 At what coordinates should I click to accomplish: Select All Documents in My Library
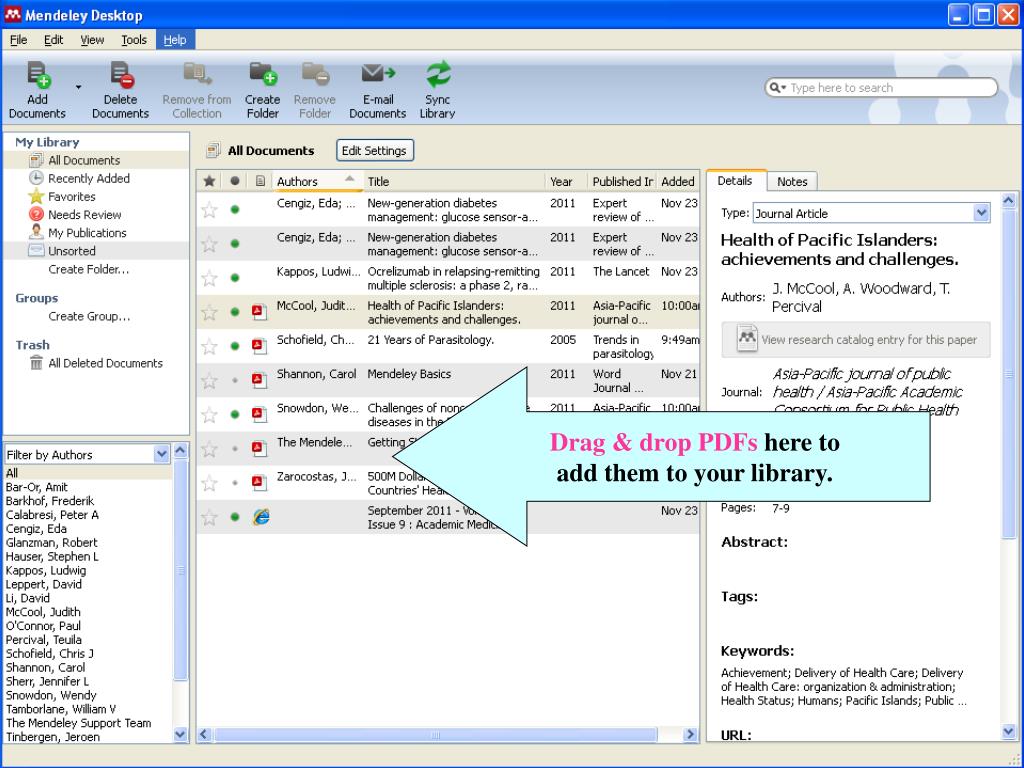tap(84, 160)
